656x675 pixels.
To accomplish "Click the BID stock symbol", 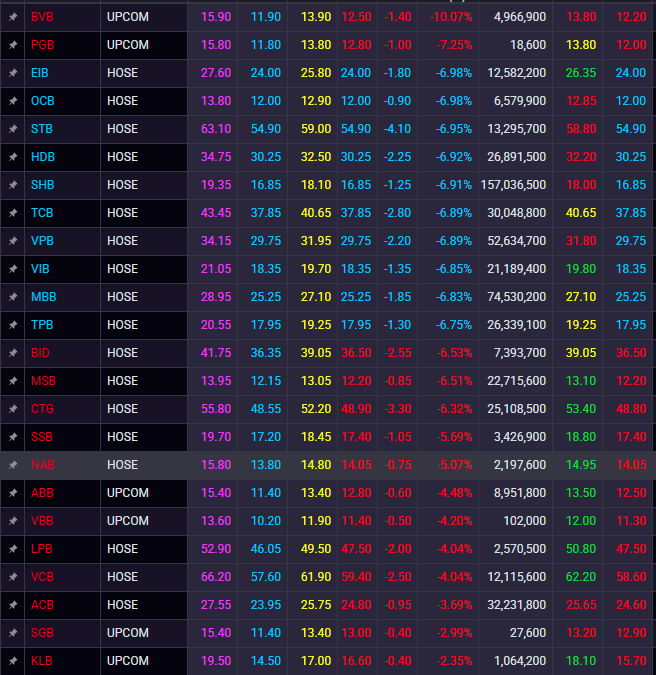I will pos(41,353).
